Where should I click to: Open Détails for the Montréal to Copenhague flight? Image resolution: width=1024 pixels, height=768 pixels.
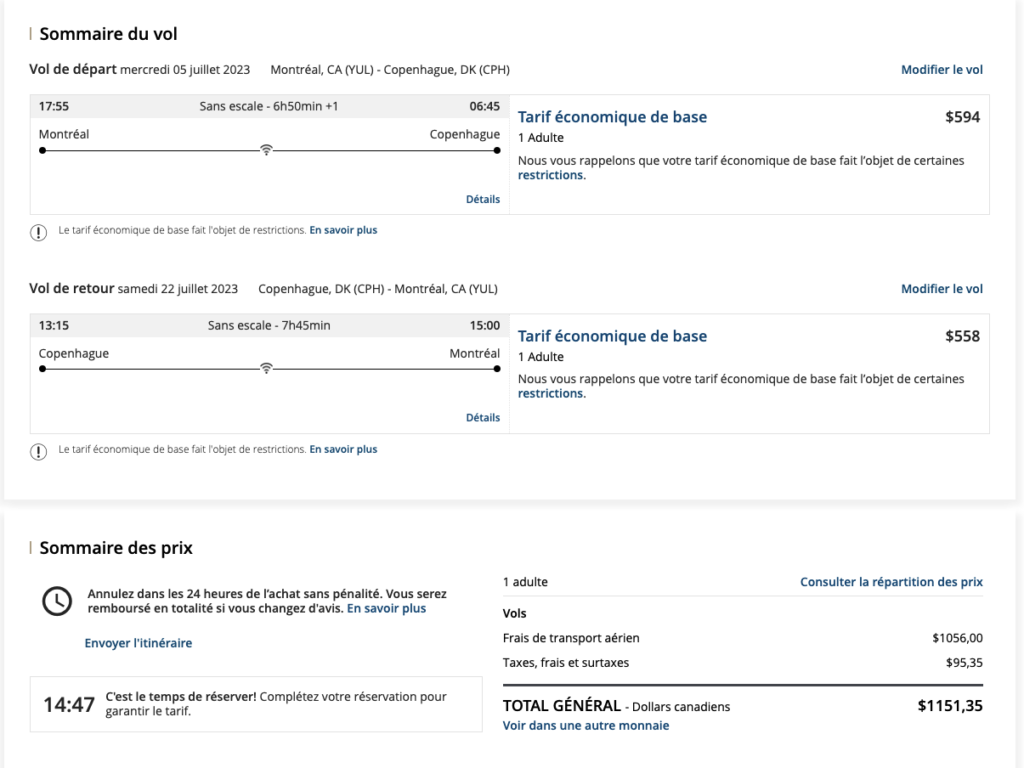[482, 199]
